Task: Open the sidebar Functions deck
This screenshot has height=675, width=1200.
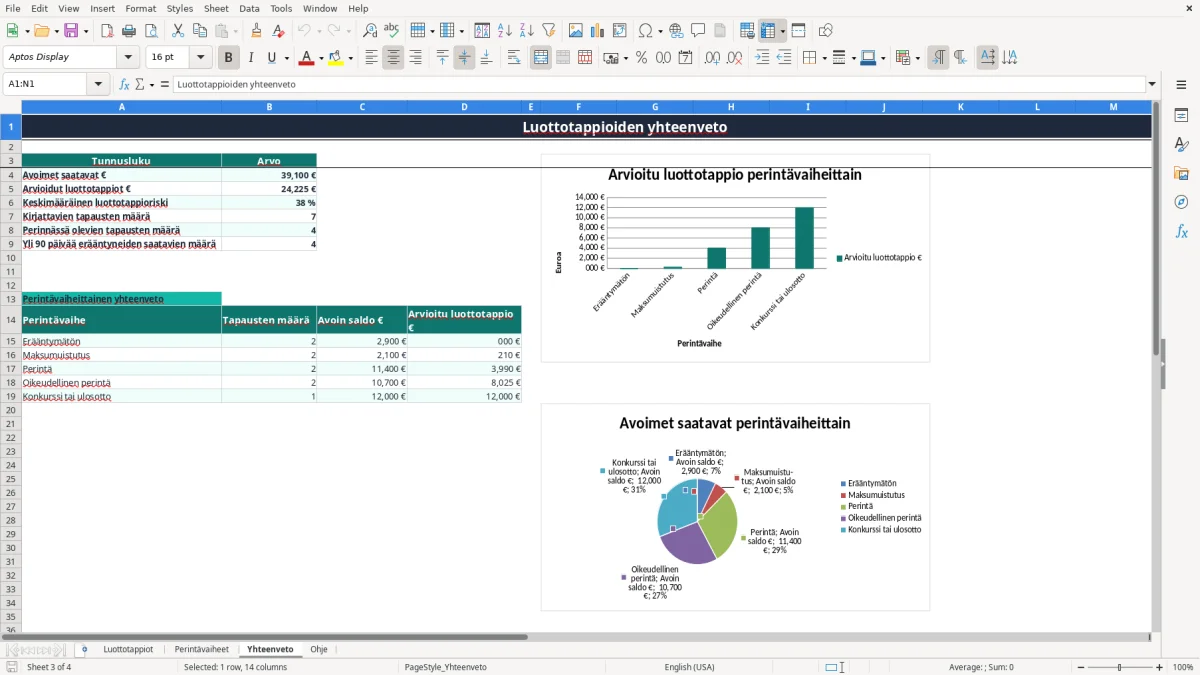Action: click(1181, 231)
